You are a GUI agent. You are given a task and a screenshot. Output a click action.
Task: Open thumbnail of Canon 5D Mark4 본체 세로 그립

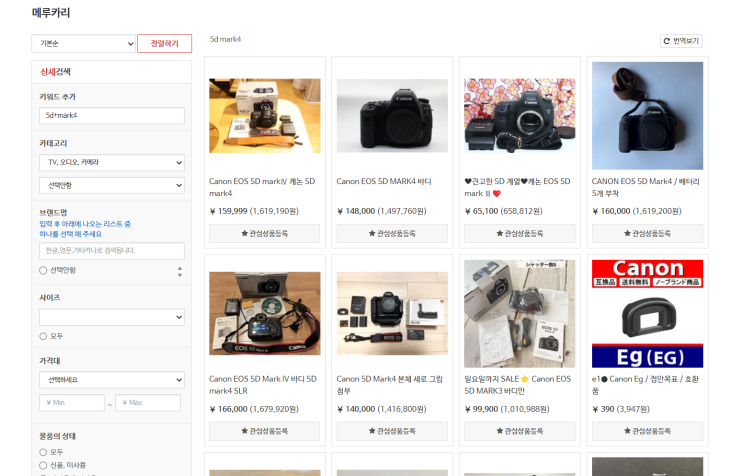[x=392, y=314]
